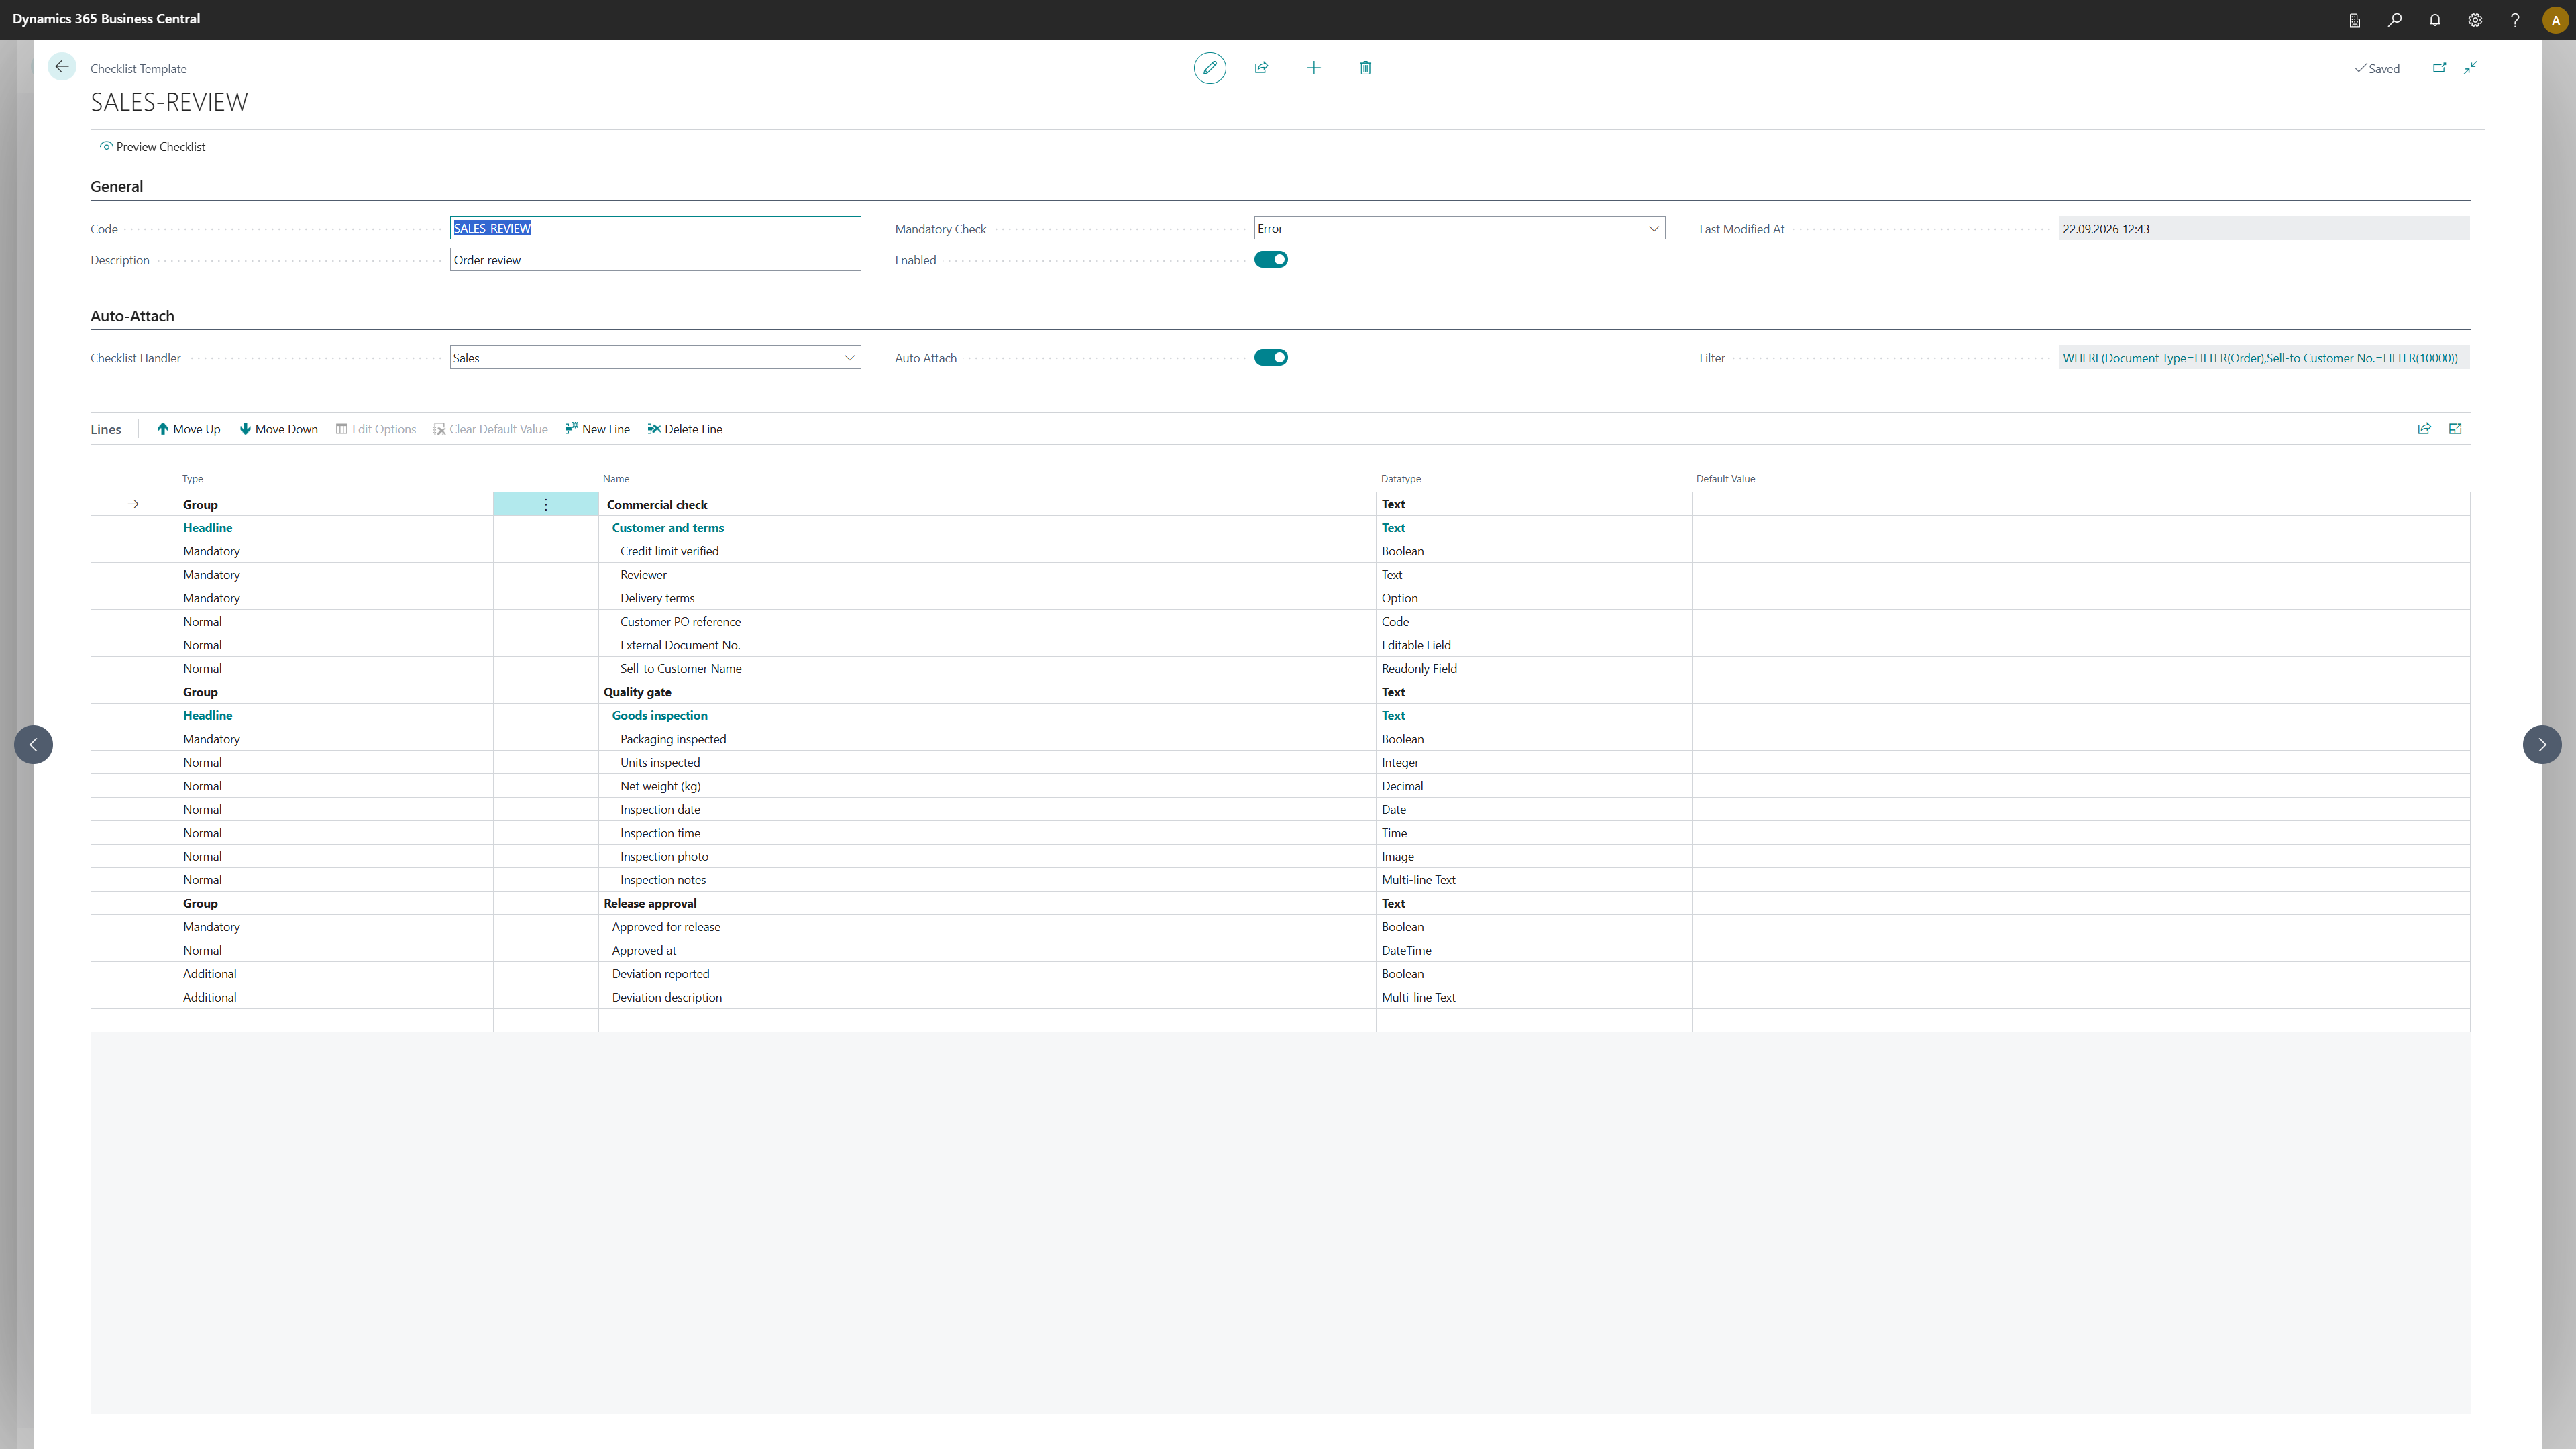Click New Line action
The image size is (2576, 1449).
(597, 429)
